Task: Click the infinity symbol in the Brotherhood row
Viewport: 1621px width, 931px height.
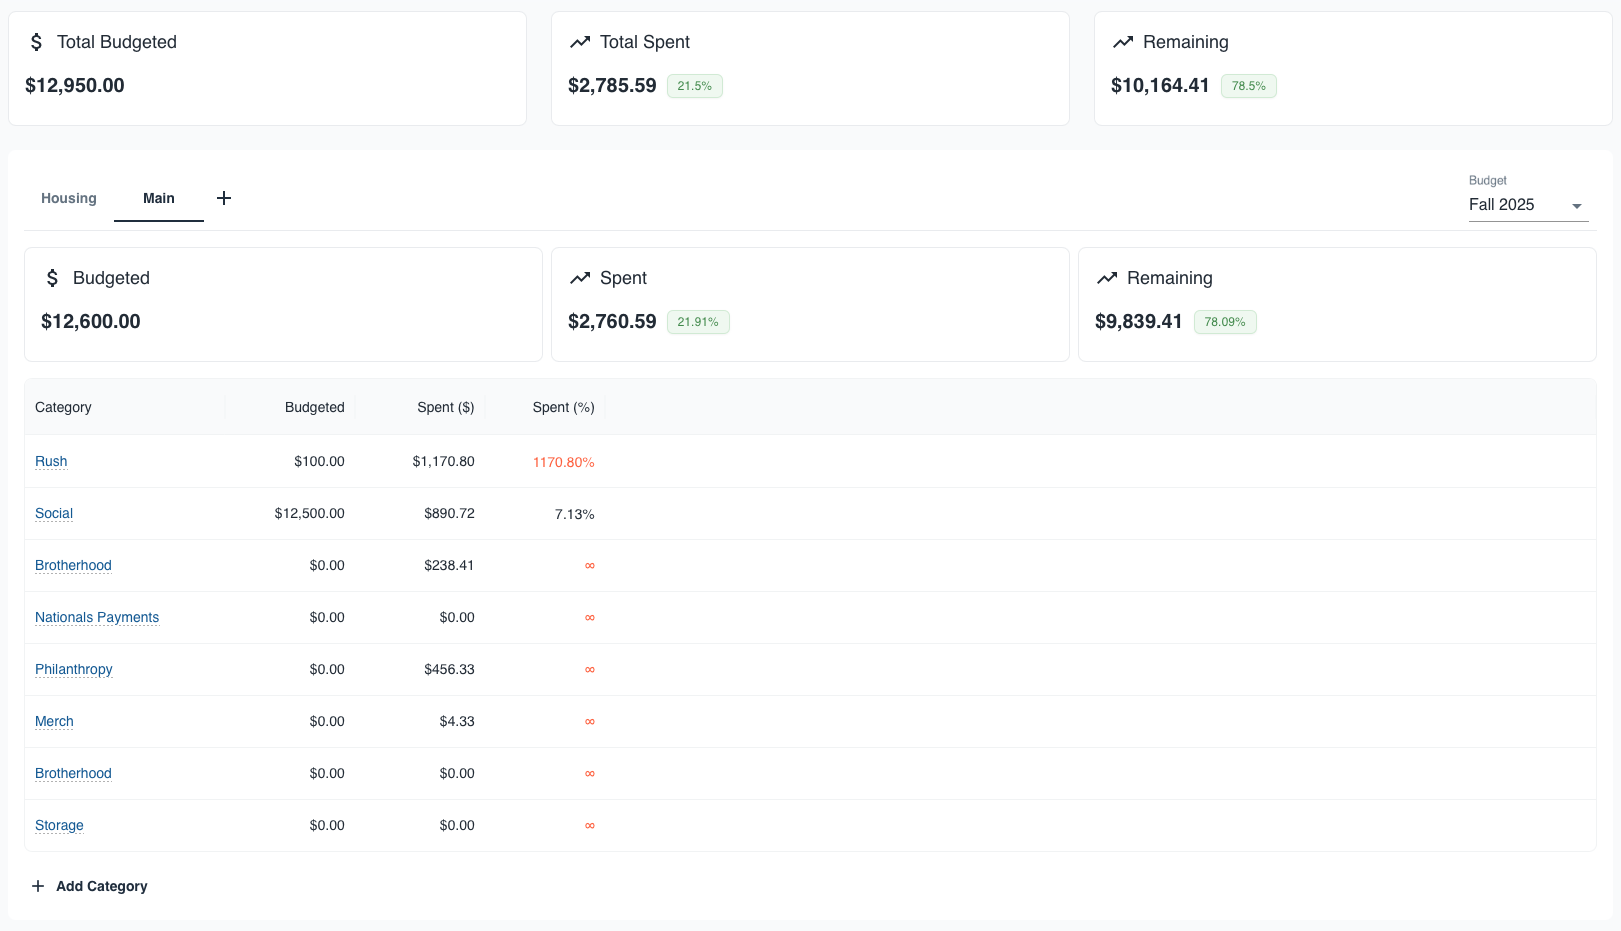Action: click(589, 565)
